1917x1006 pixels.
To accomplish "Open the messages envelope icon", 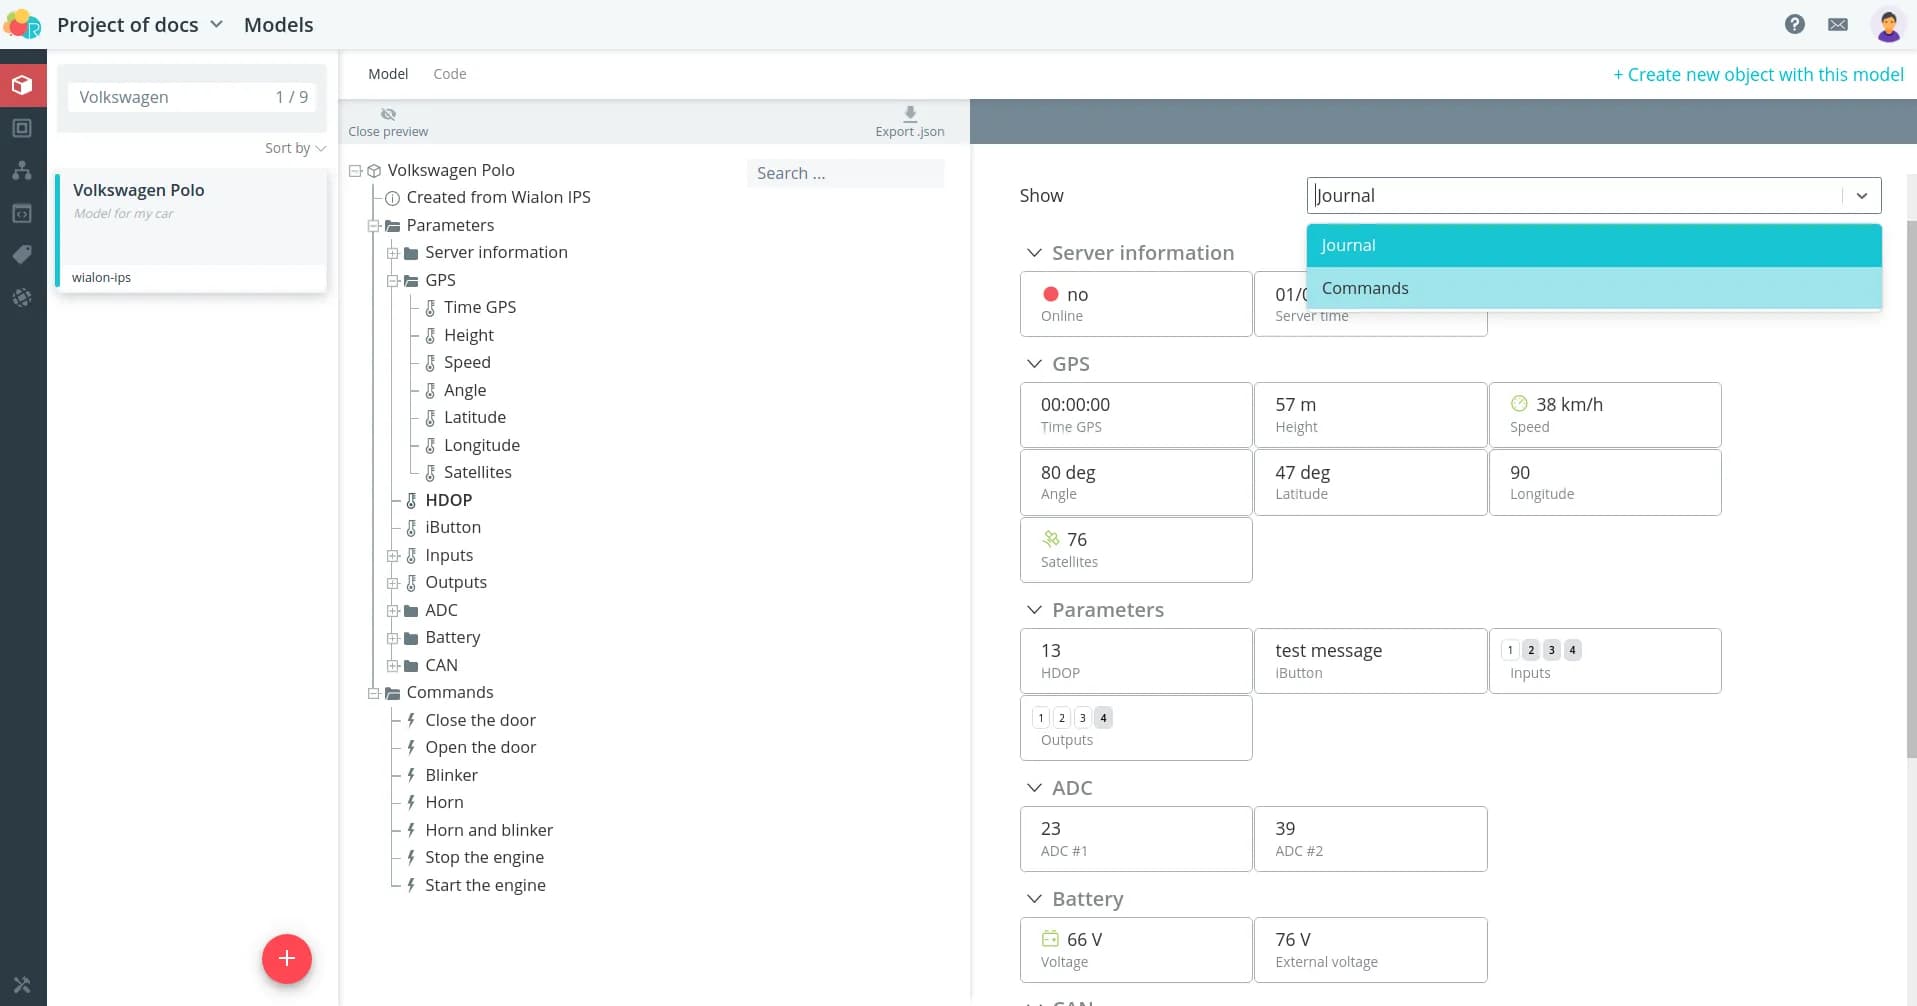I will click(1837, 24).
